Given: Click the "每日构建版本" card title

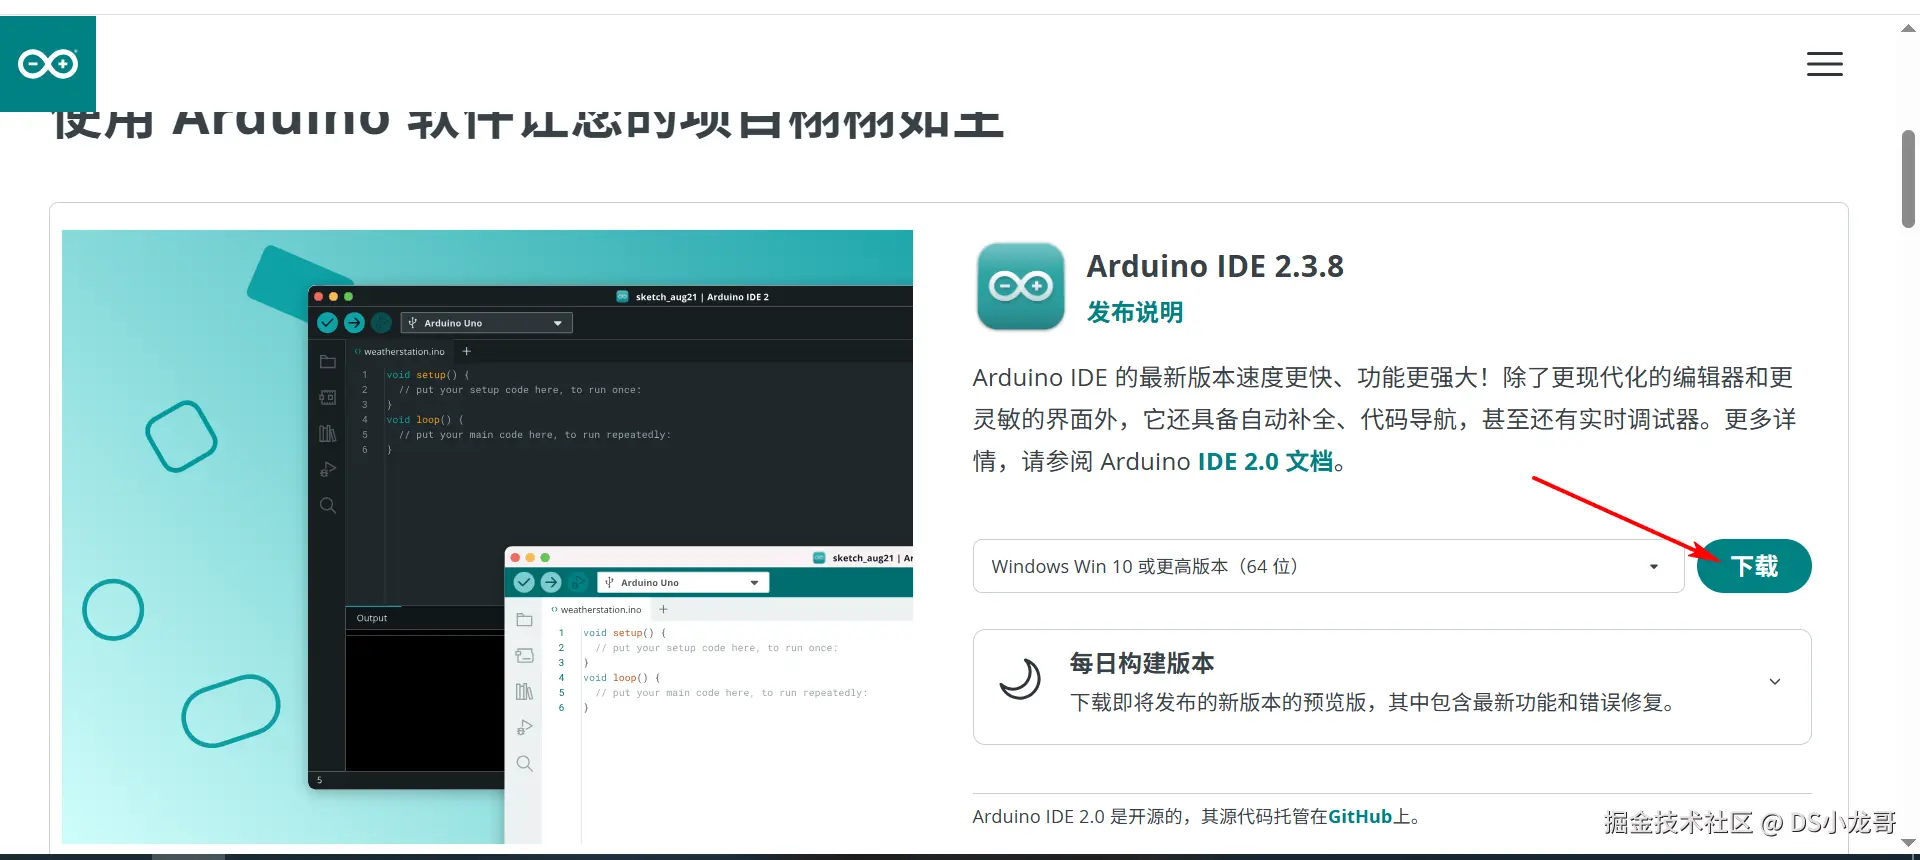Looking at the screenshot, I should point(1142,663).
